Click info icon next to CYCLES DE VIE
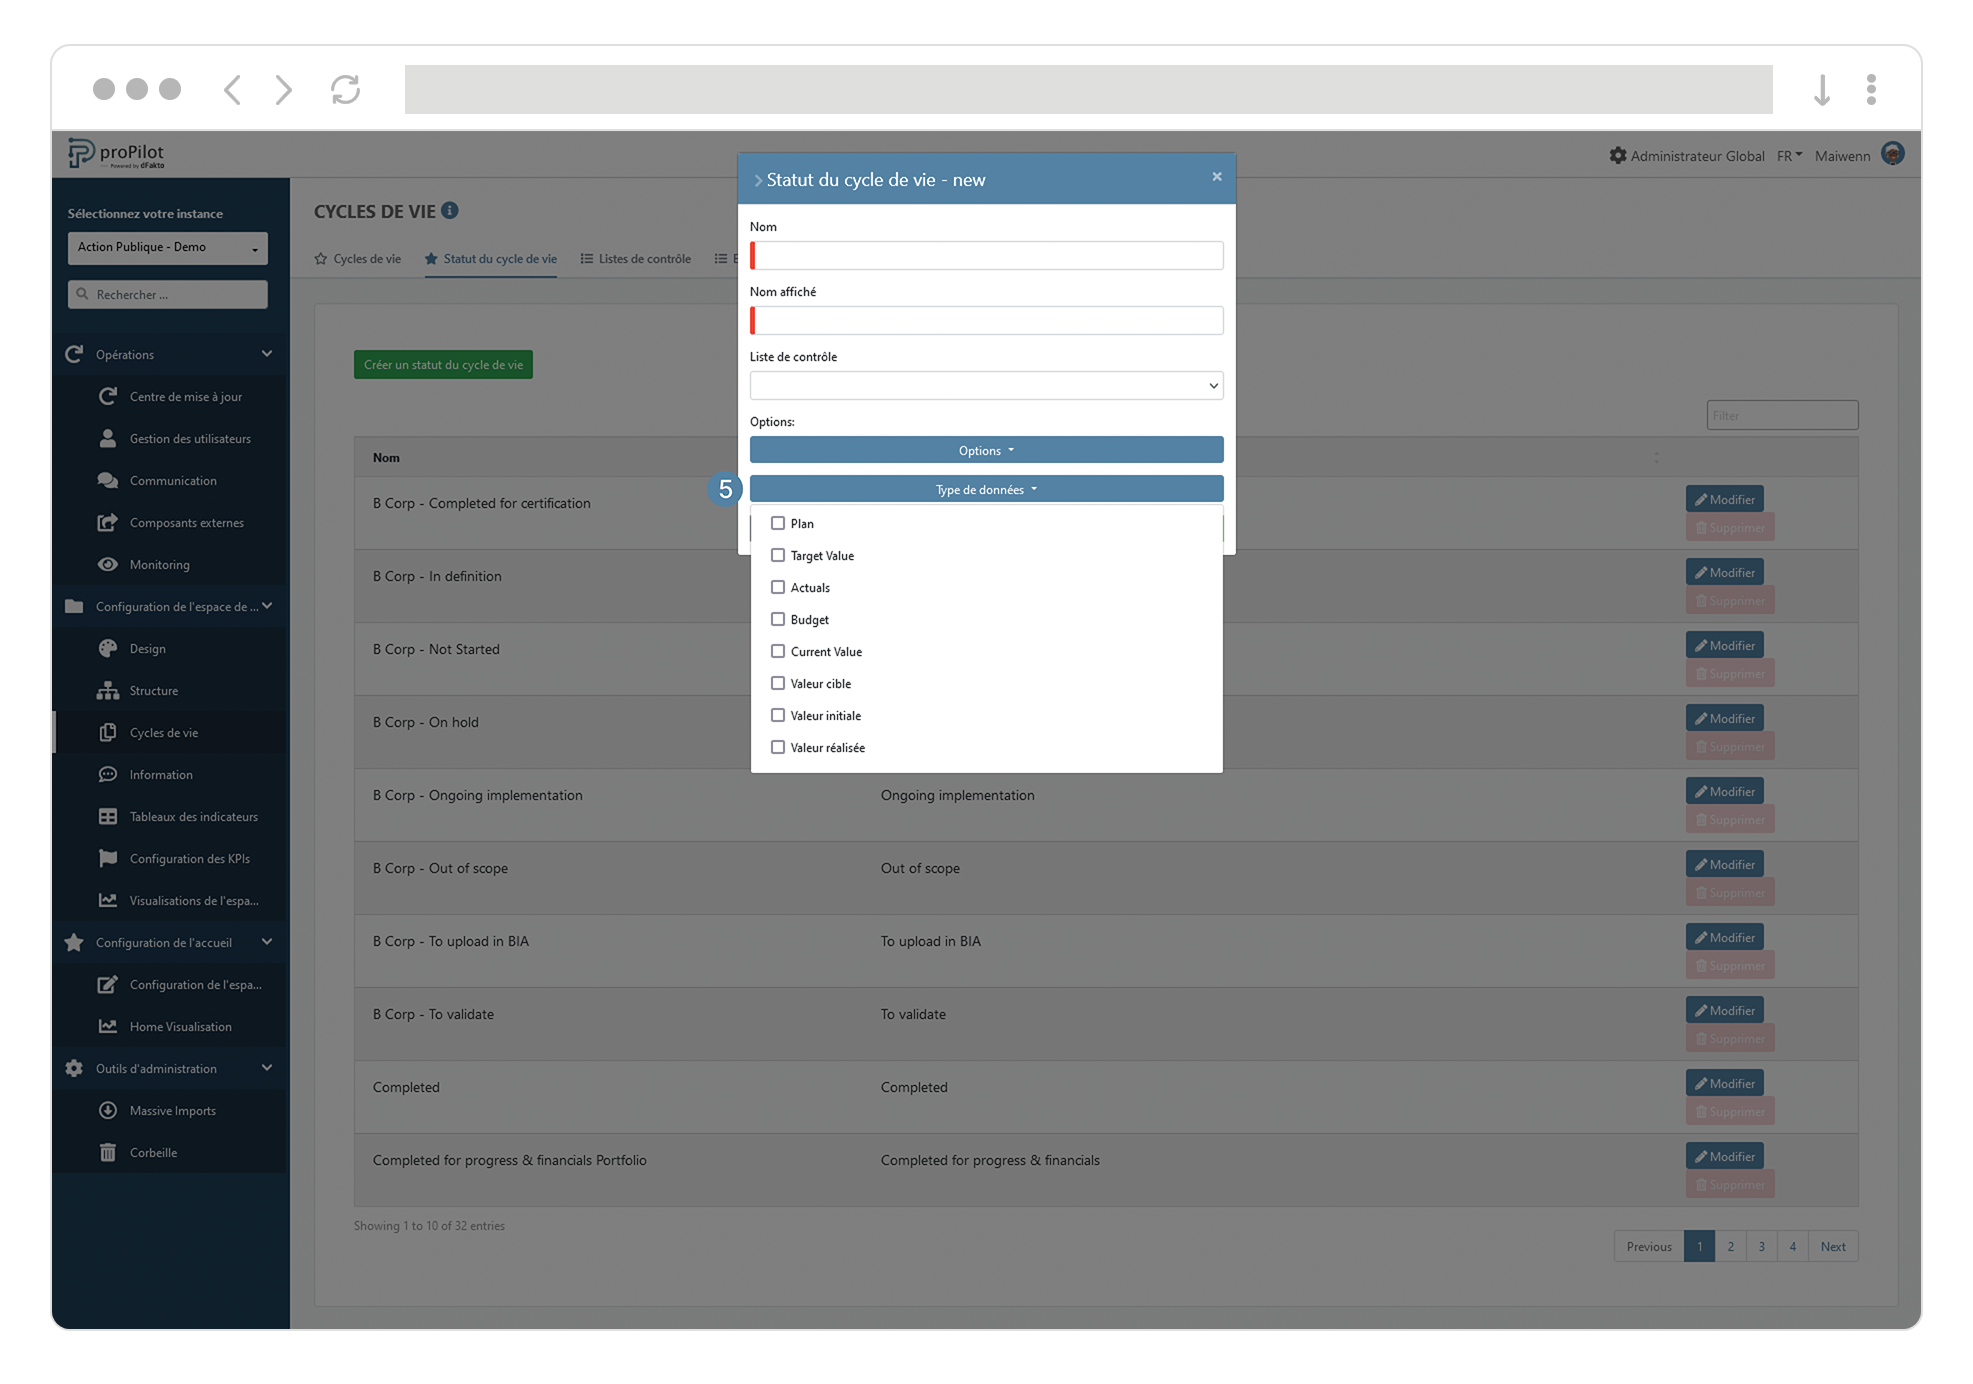The height and width of the screenshot is (1384, 1973). (x=450, y=210)
